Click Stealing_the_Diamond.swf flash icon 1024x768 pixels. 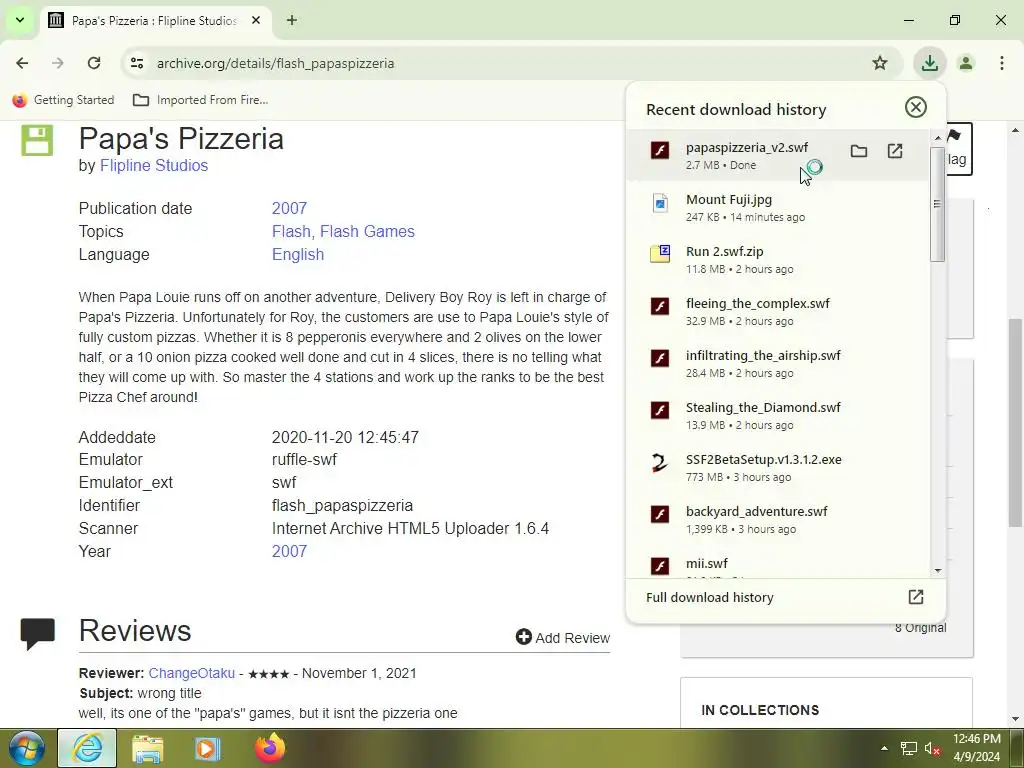click(660, 410)
